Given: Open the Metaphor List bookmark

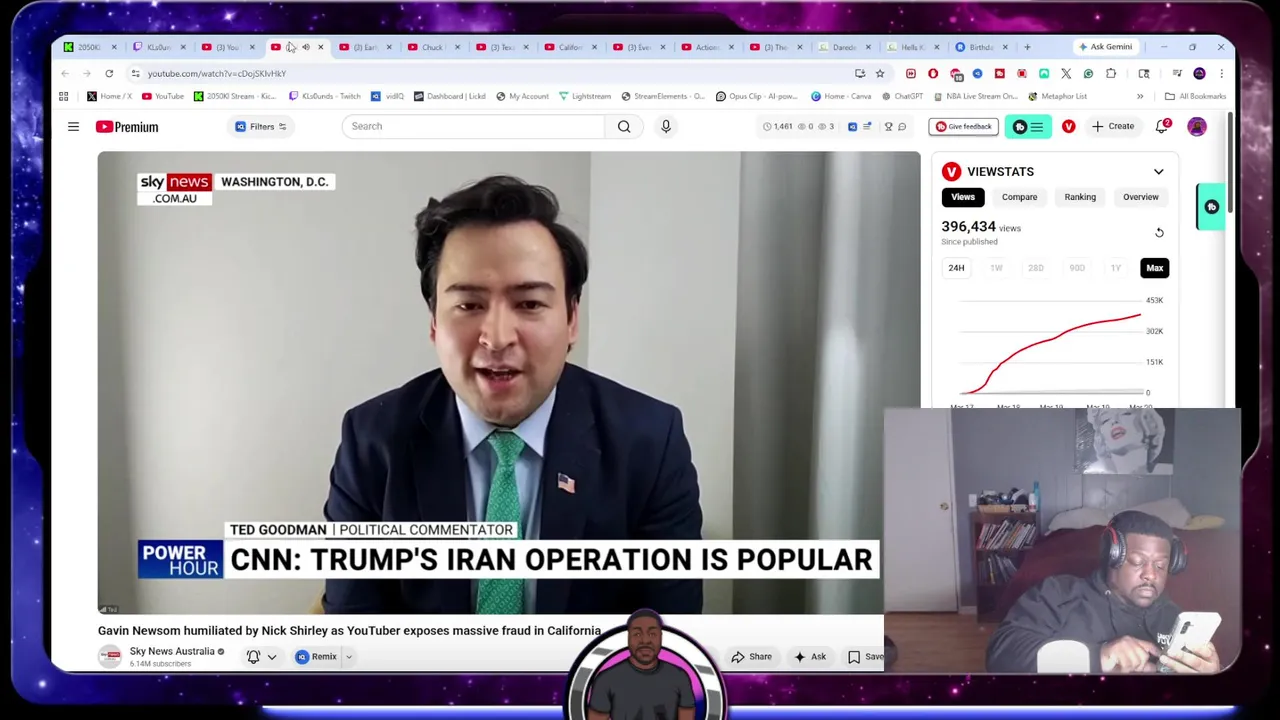Looking at the screenshot, I should coord(1057,96).
